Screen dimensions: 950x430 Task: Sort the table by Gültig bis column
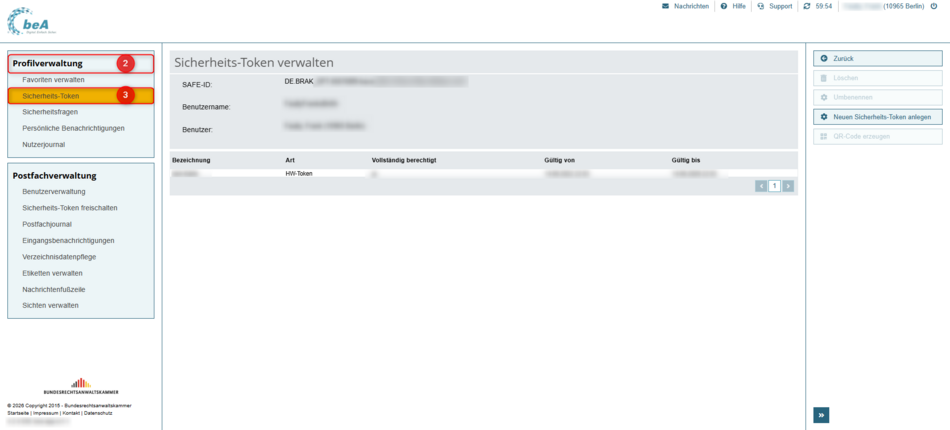[x=686, y=159]
